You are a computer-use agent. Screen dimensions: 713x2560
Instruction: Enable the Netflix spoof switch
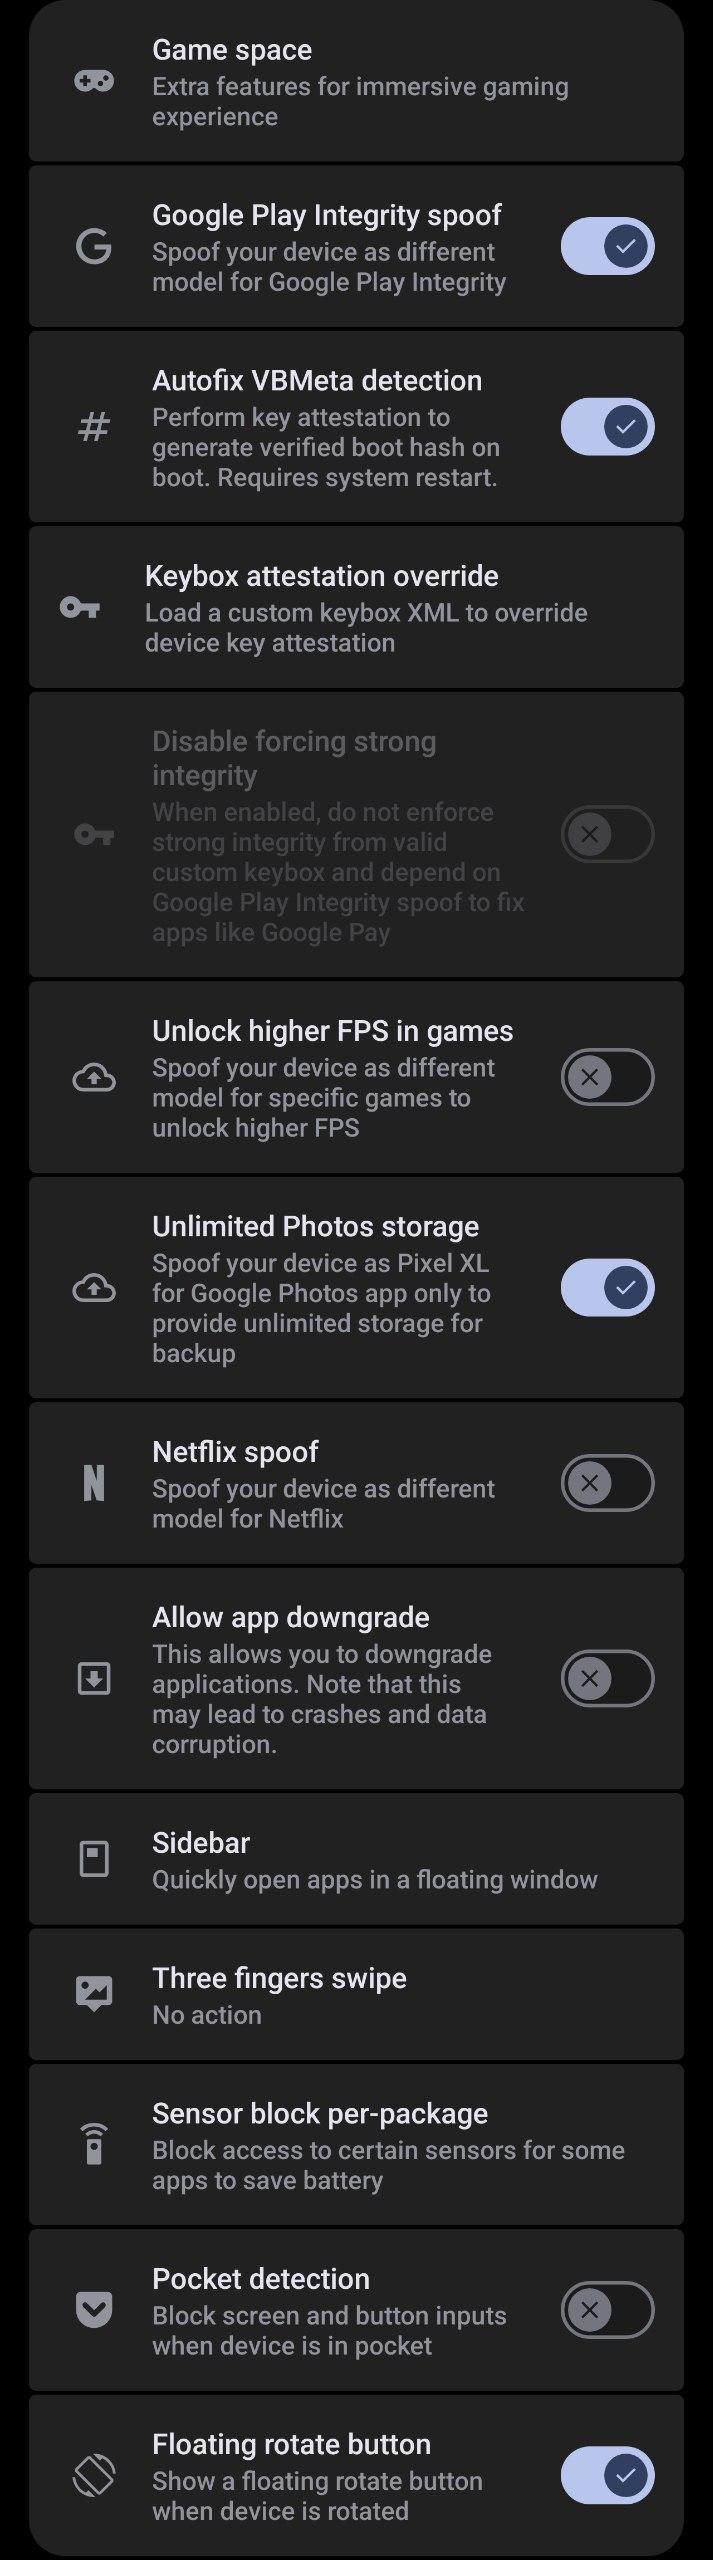point(607,1483)
